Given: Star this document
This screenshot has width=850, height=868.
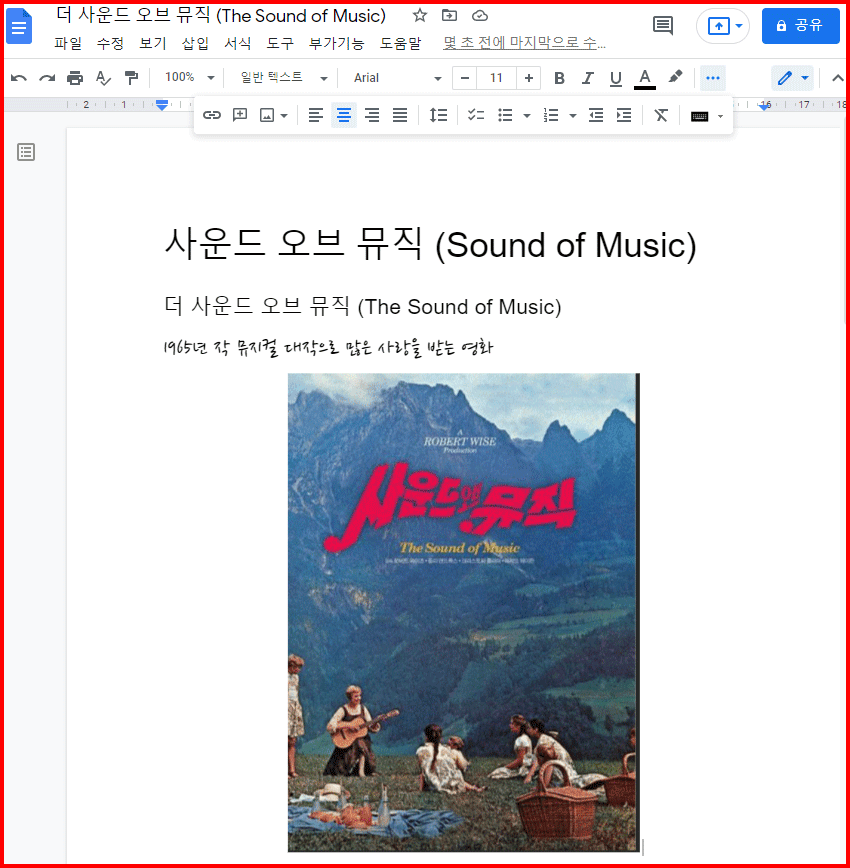Looking at the screenshot, I should coord(420,16).
